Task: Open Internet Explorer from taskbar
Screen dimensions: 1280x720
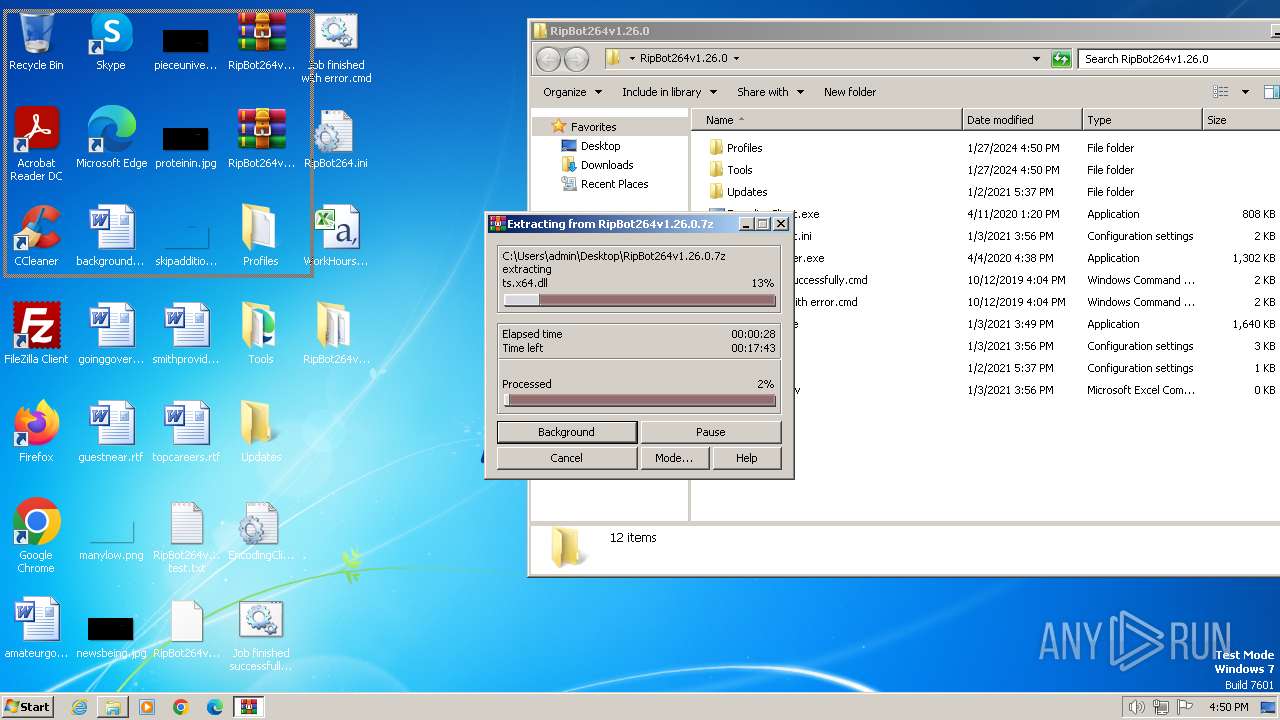Action: tap(79, 707)
